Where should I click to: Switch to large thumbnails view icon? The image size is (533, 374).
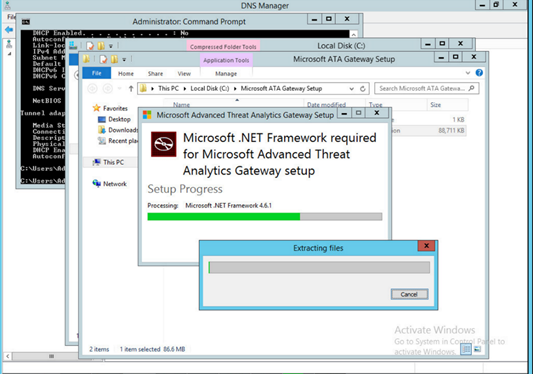478,349
